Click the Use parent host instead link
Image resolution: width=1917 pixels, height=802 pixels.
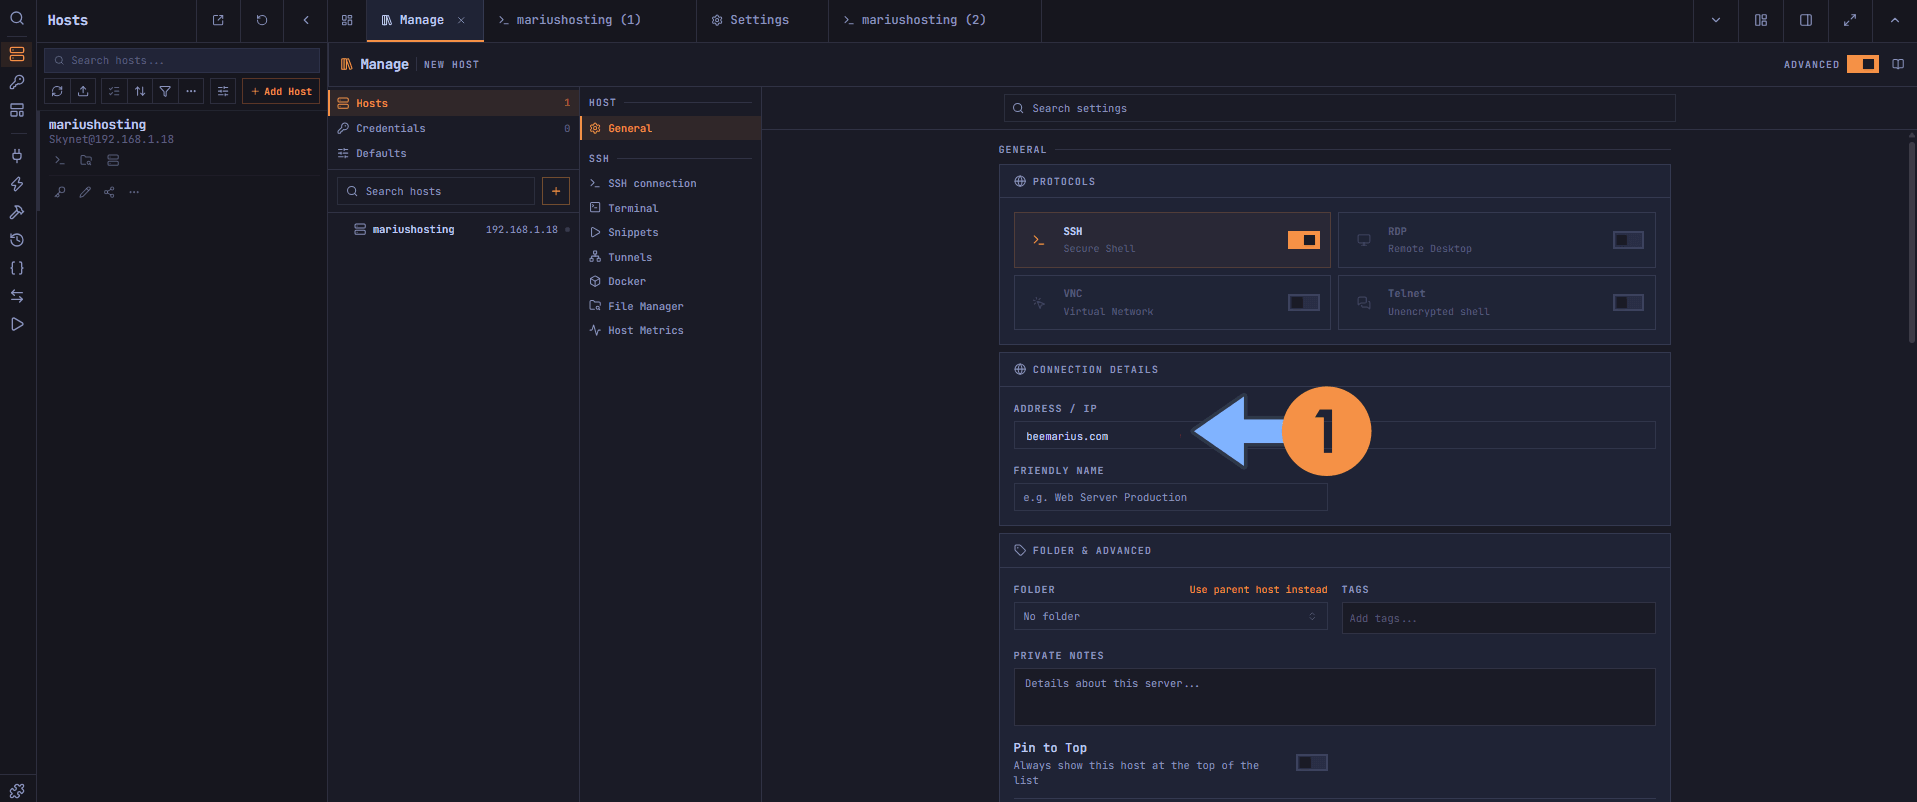[x=1258, y=590]
